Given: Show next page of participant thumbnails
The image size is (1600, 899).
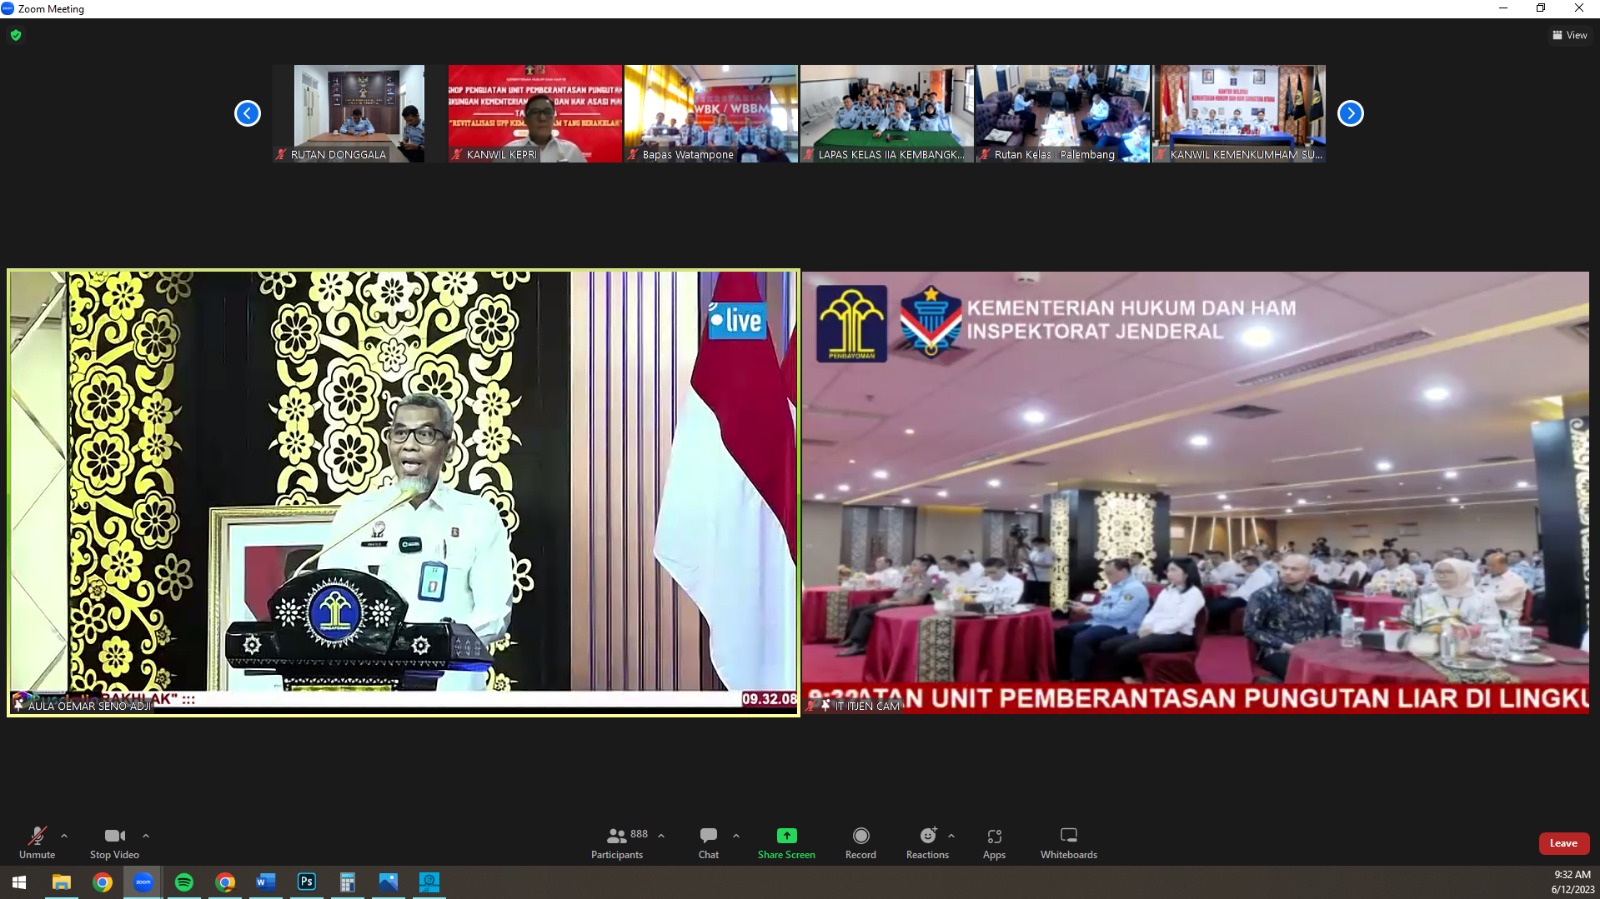Looking at the screenshot, I should (1350, 113).
